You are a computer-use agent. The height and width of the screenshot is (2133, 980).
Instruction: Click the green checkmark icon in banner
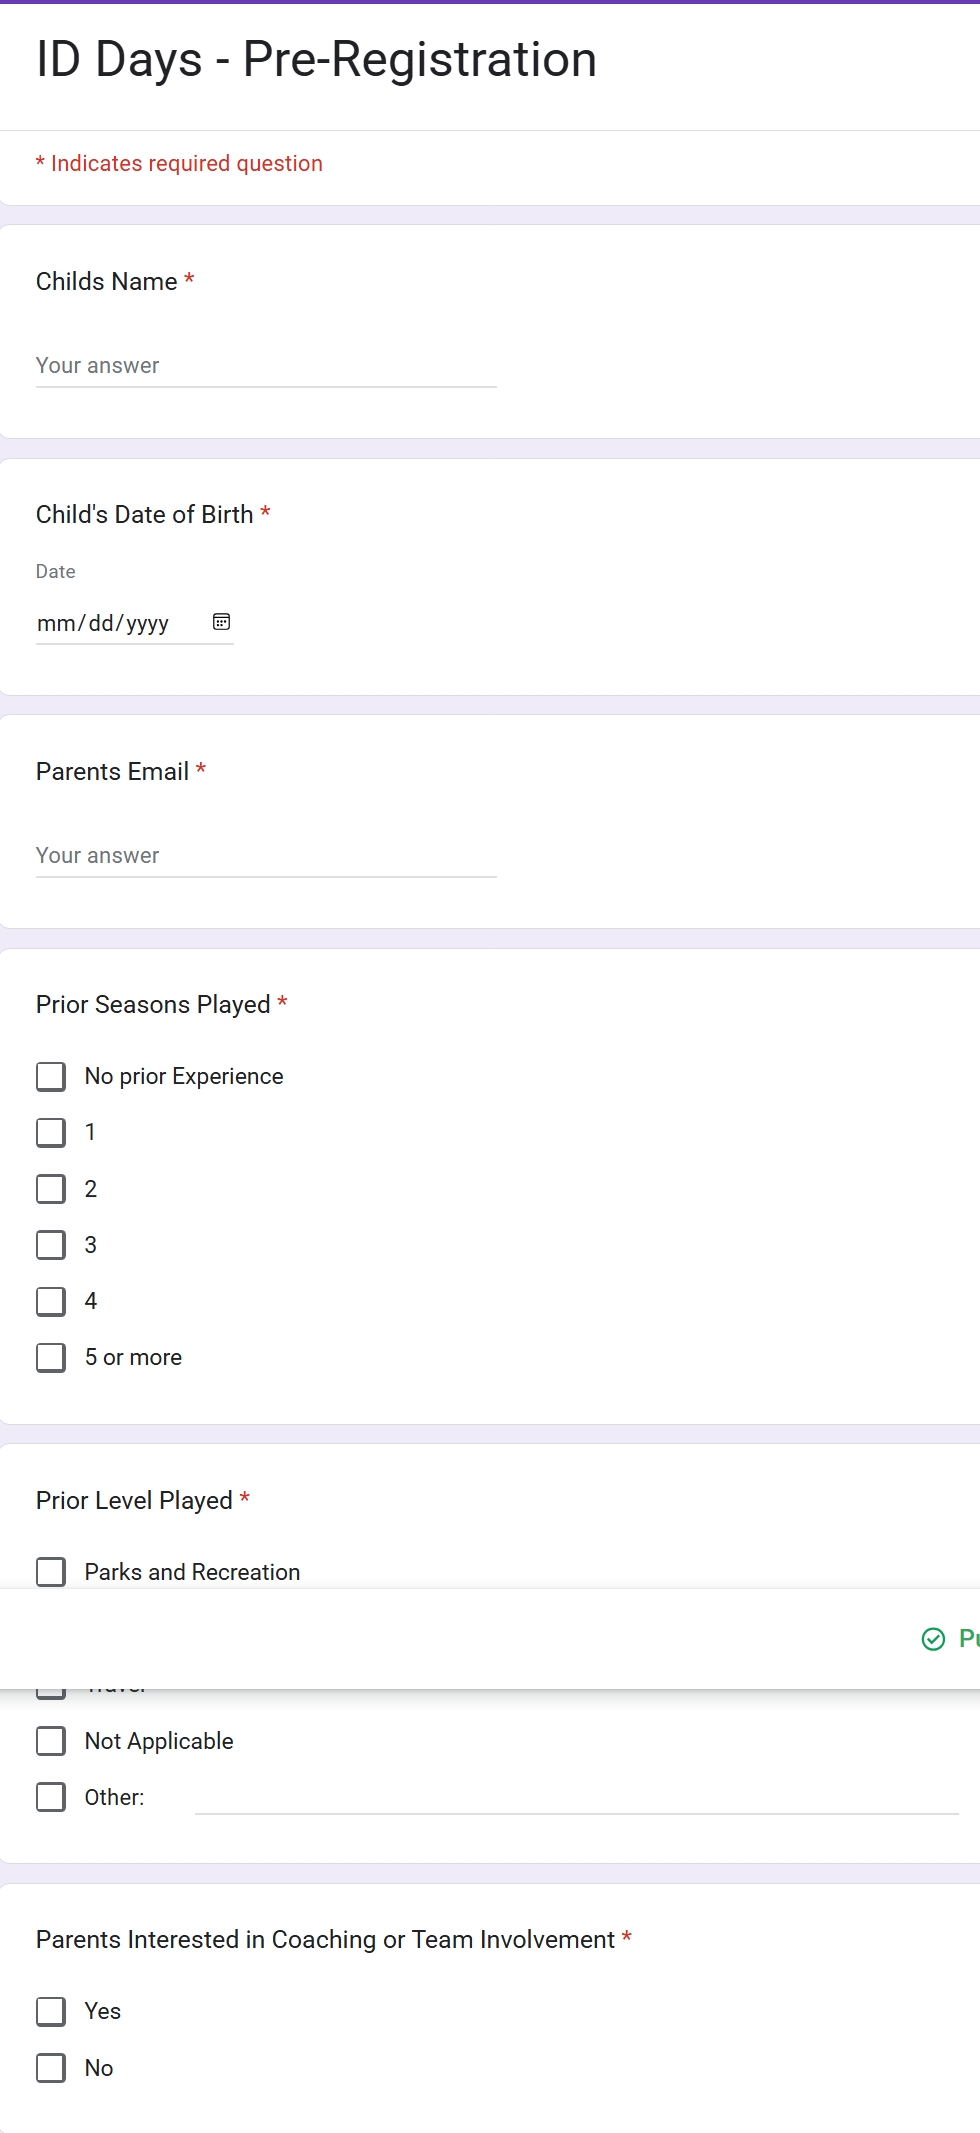[x=933, y=1638]
